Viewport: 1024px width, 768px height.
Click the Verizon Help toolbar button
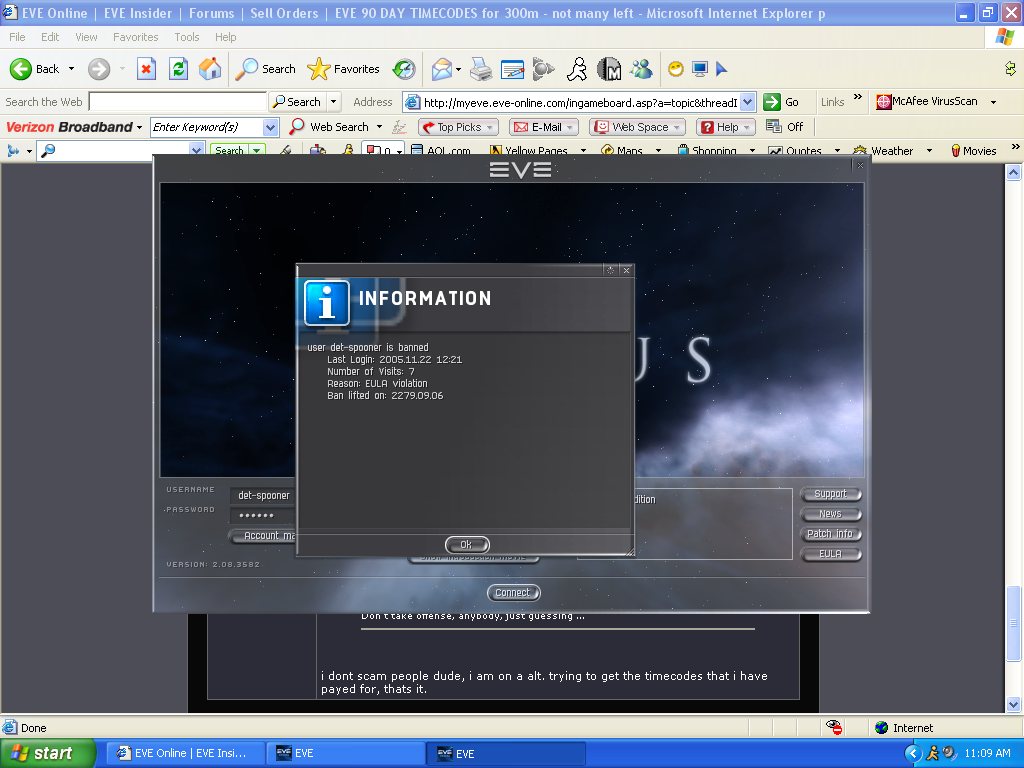[725, 127]
